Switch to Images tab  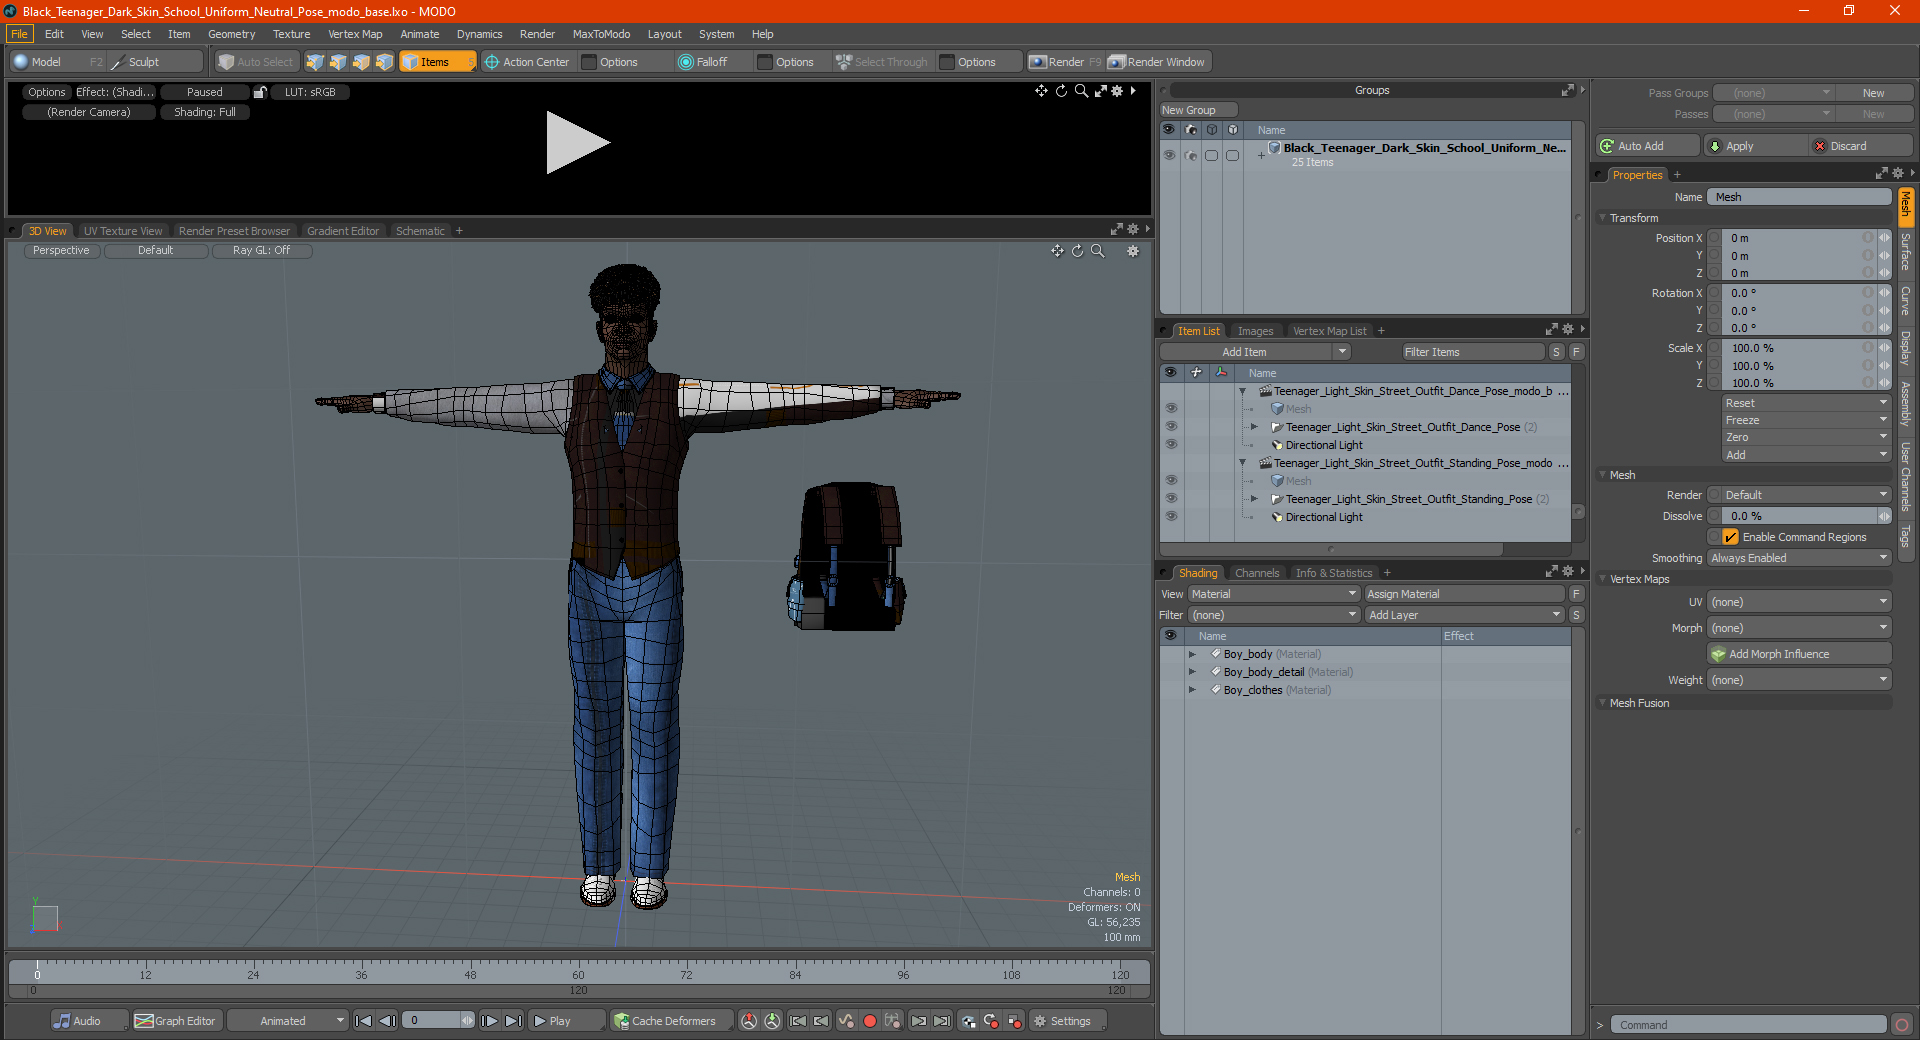pos(1255,331)
